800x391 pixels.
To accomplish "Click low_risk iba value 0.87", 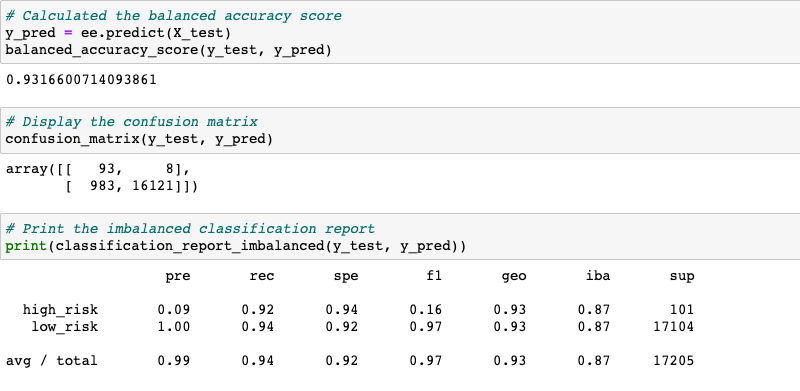I will [594, 327].
